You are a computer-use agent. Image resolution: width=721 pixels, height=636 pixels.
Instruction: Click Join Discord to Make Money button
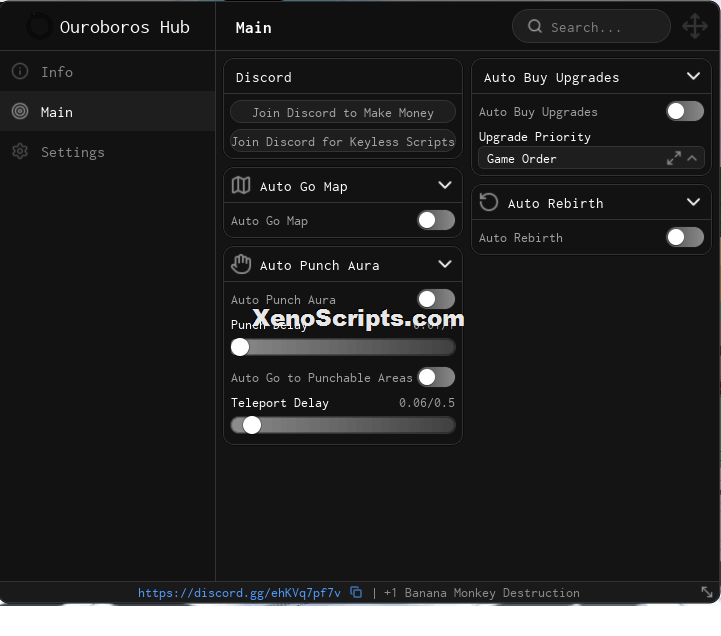click(343, 112)
